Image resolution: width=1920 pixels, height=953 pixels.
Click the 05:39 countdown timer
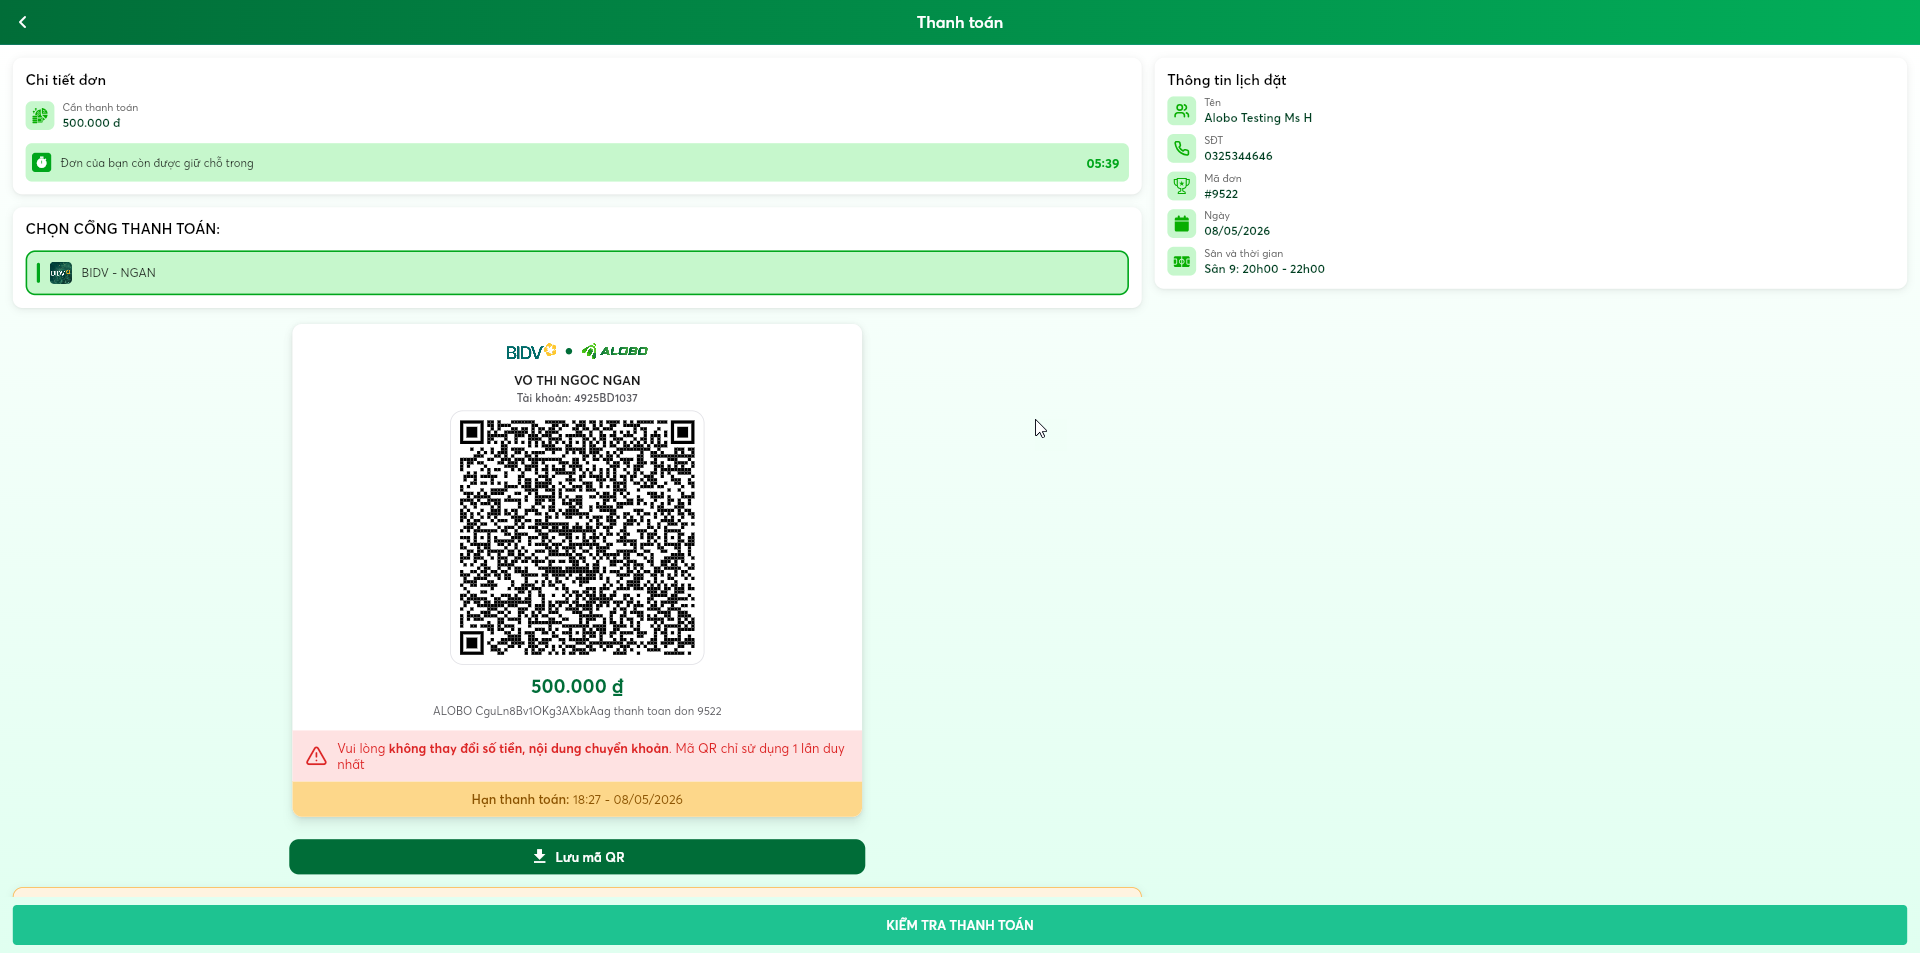click(1102, 163)
